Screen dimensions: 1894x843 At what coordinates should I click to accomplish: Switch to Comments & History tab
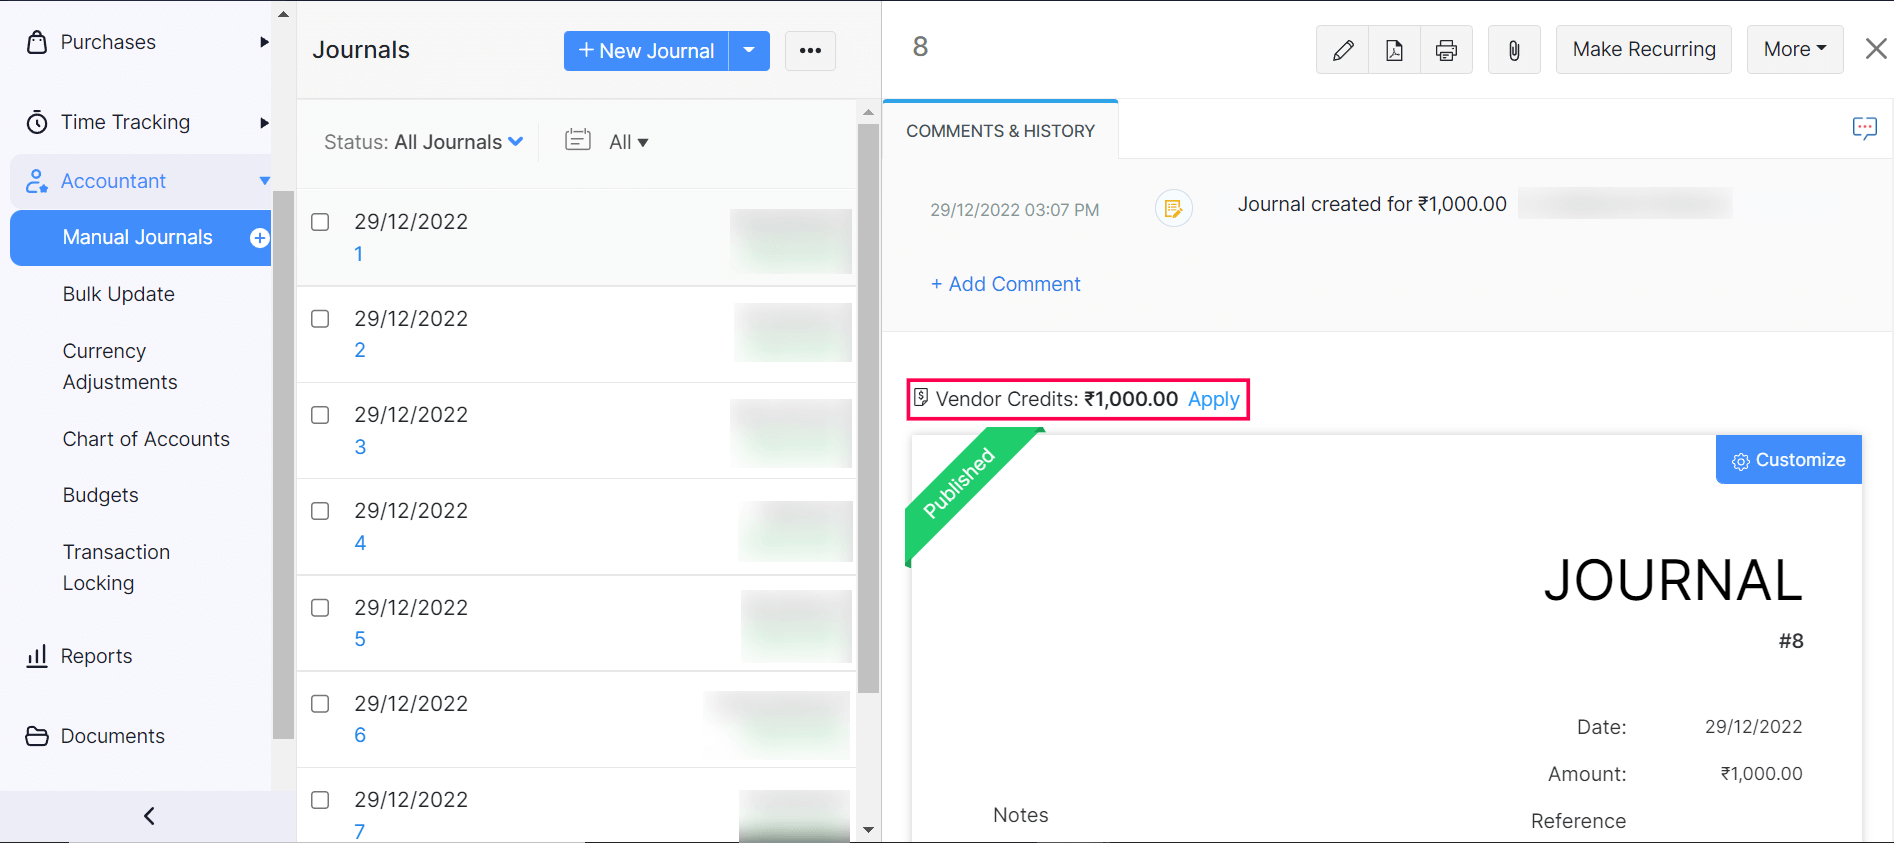click(x=1000, y=131)
